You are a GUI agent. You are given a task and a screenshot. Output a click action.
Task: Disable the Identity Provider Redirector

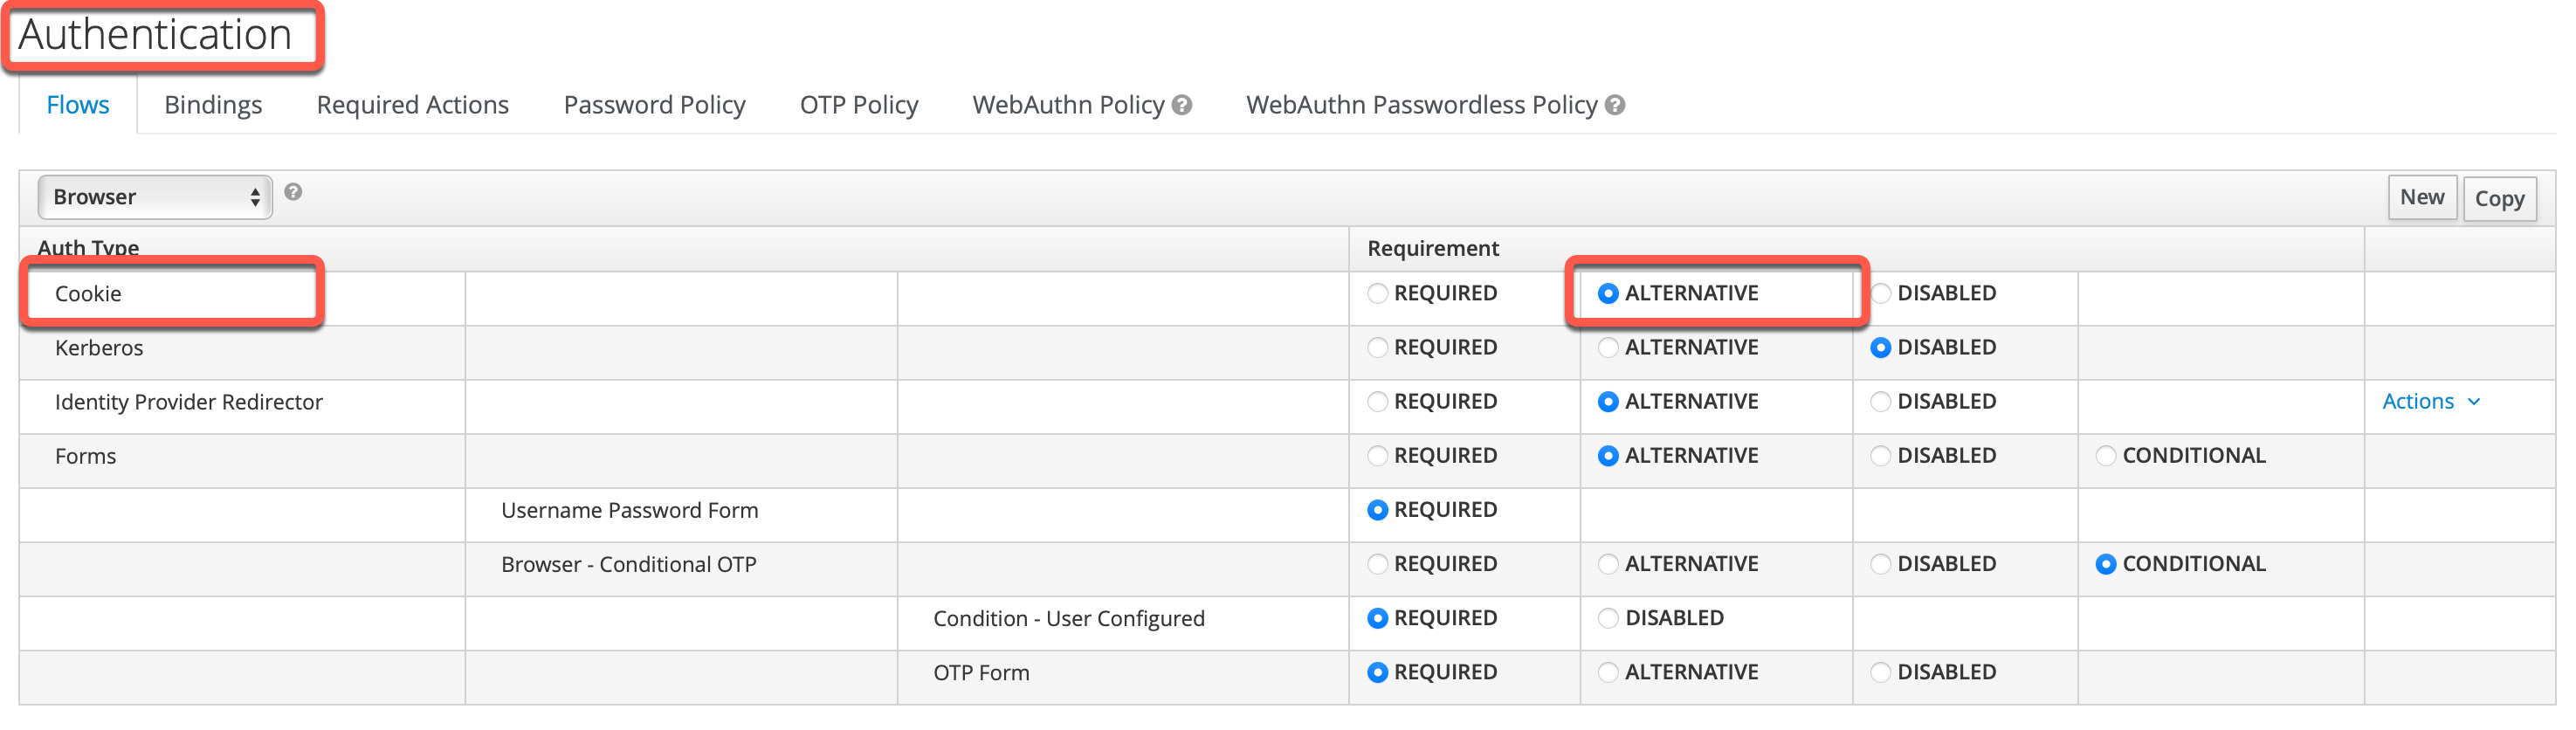click(x=1880, y=401)
